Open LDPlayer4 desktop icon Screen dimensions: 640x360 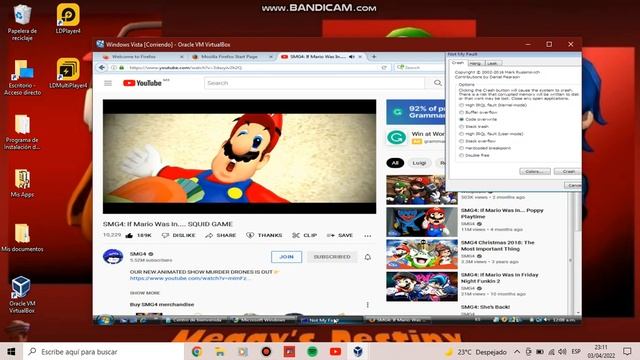[x=68, y=19]
